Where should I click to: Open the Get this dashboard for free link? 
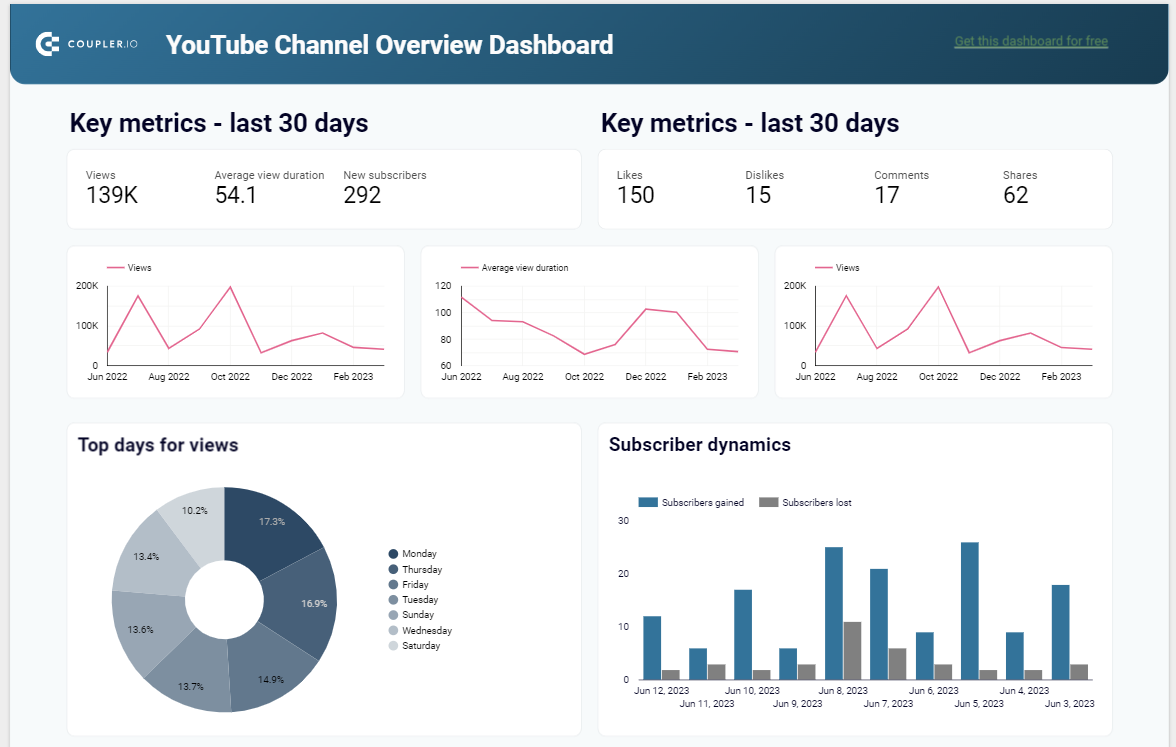point(1030,40)
